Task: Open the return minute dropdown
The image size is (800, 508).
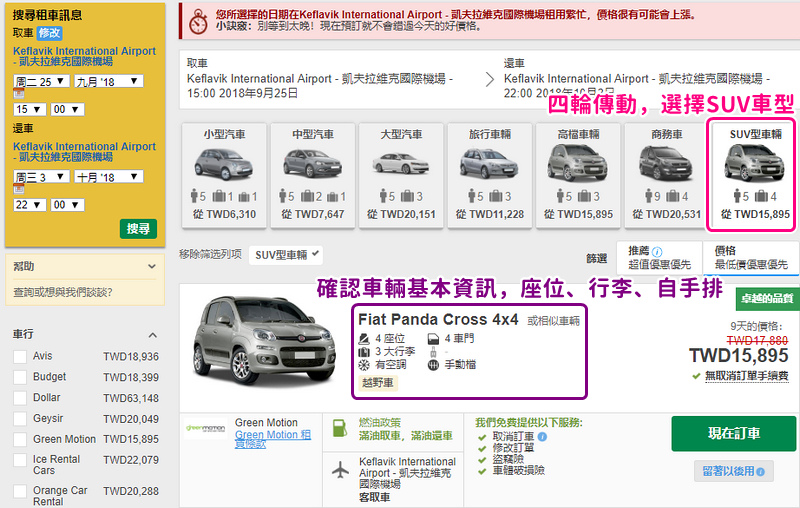Action: (67, 205)
